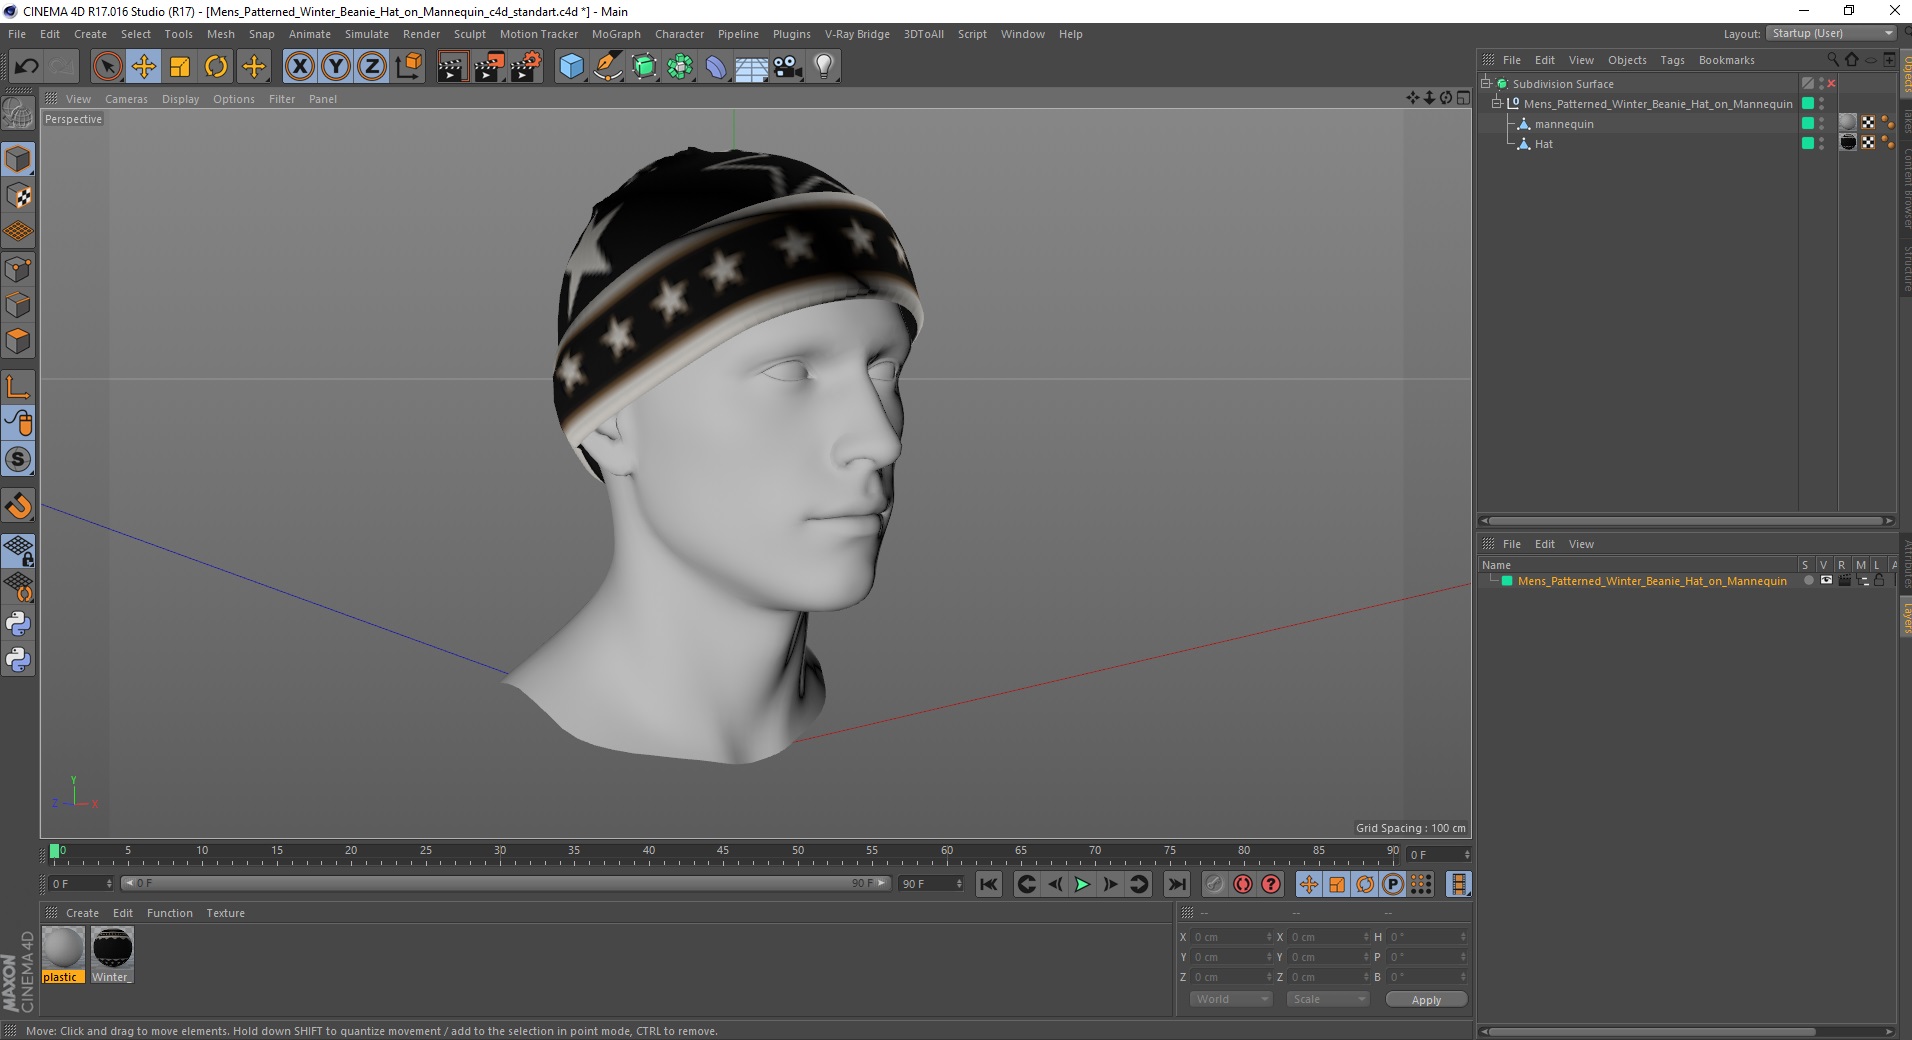Open viewport Cameras menu
The image size is (1912, 1040).
(126, 99)
